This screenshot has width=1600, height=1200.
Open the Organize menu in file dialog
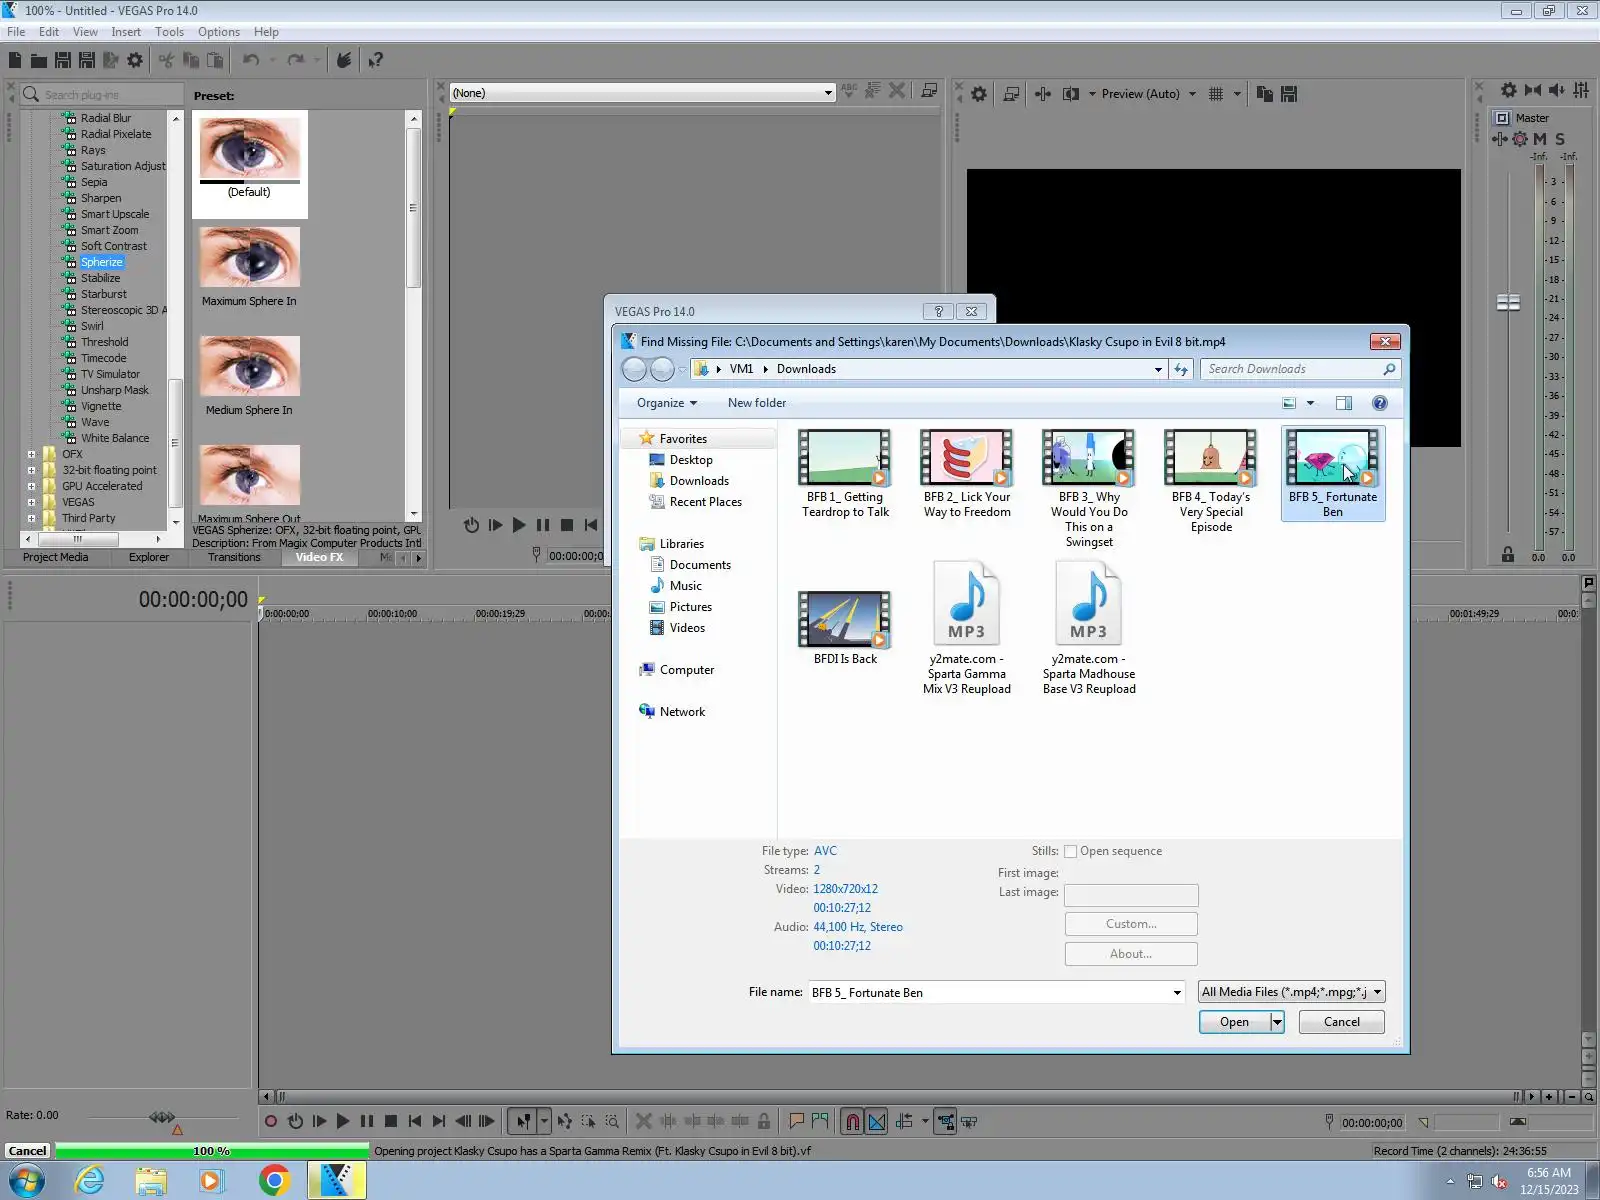click(x=667, y=403)
